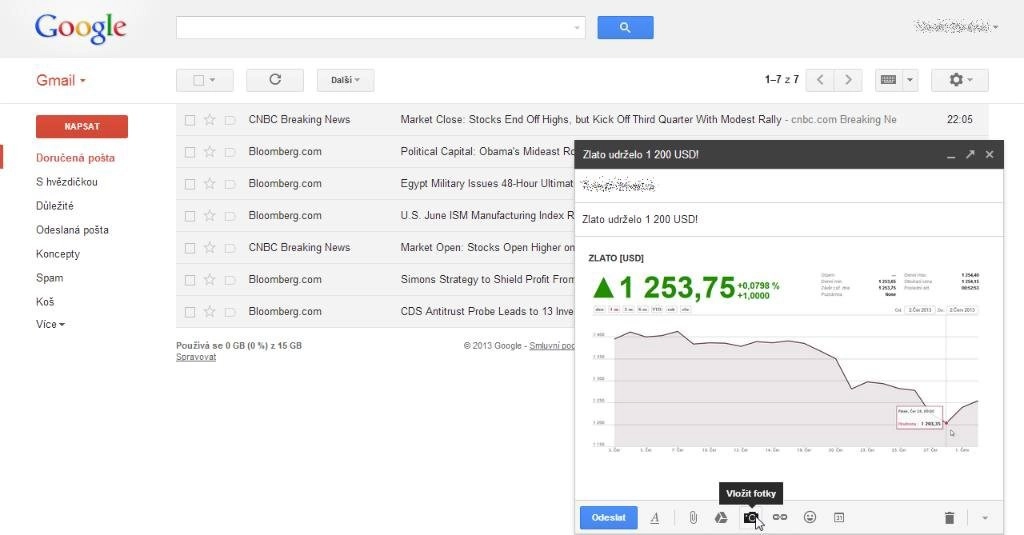
Task: Go to the previous page of messages
Action: point(820,80)
